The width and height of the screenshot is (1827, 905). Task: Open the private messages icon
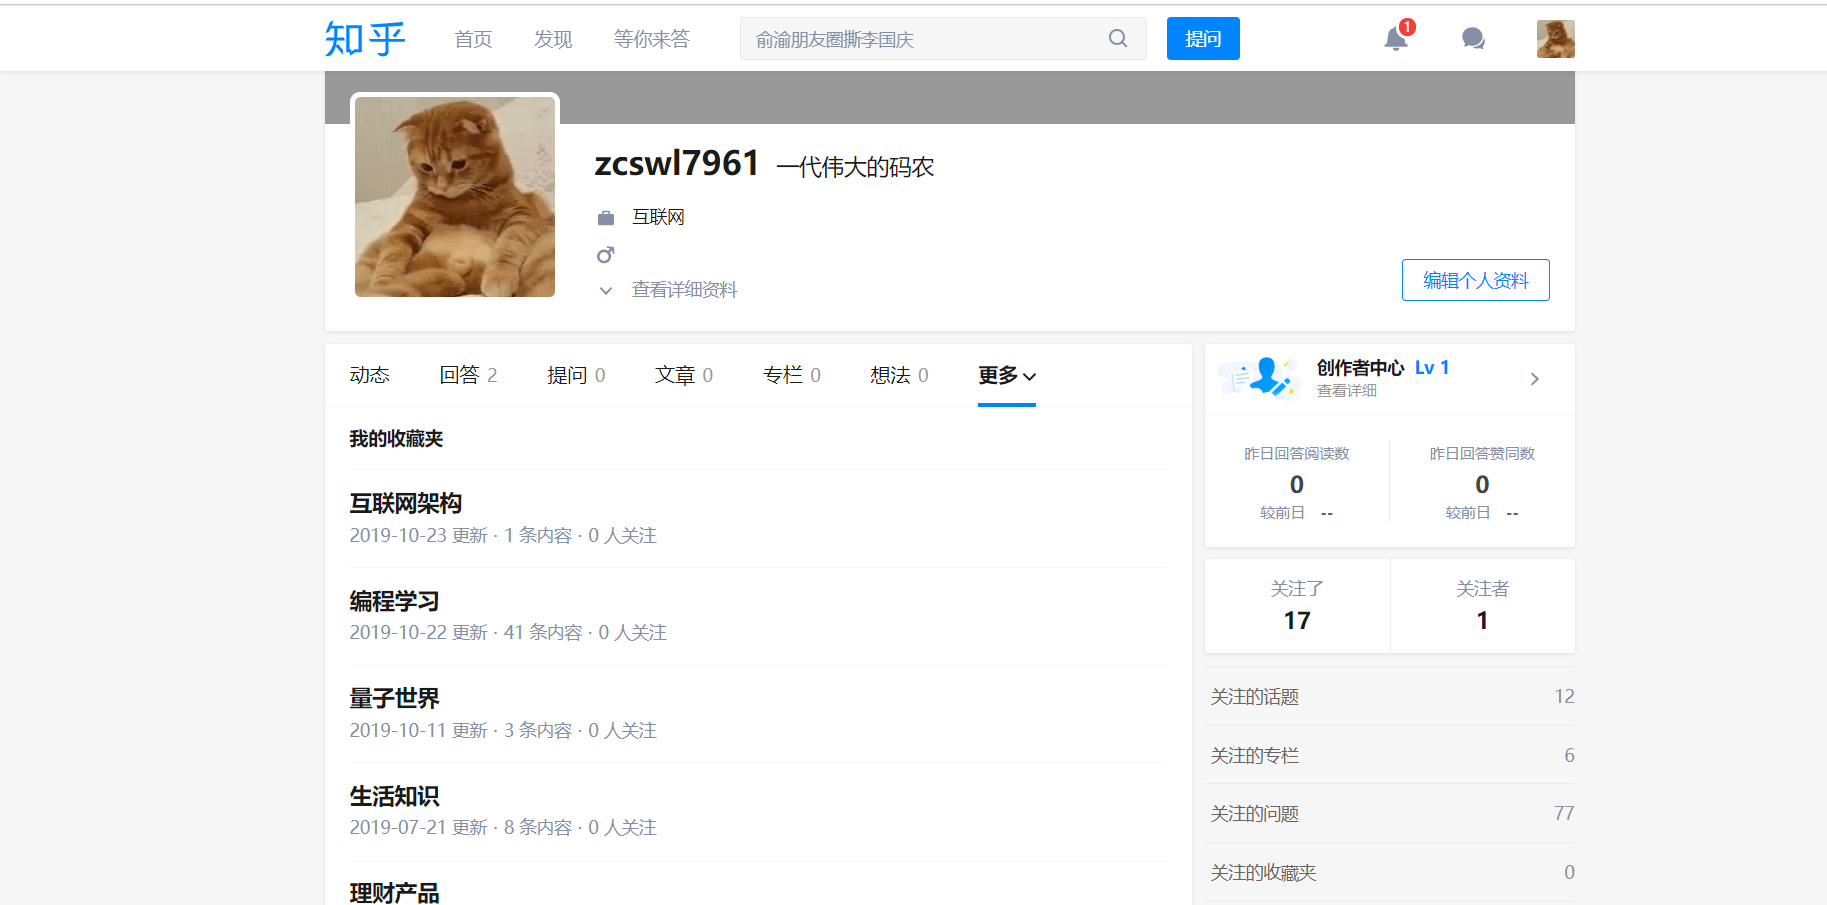[x=1472, y=38]
